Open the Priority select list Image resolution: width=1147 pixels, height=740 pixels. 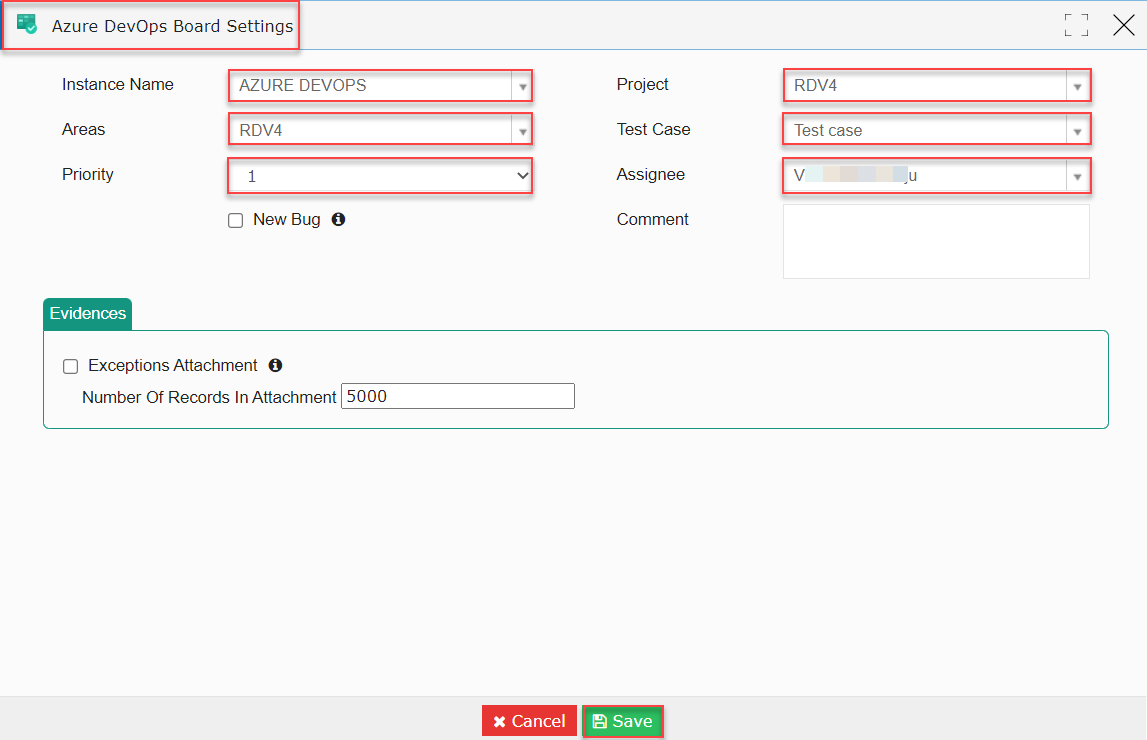[380, 176]
